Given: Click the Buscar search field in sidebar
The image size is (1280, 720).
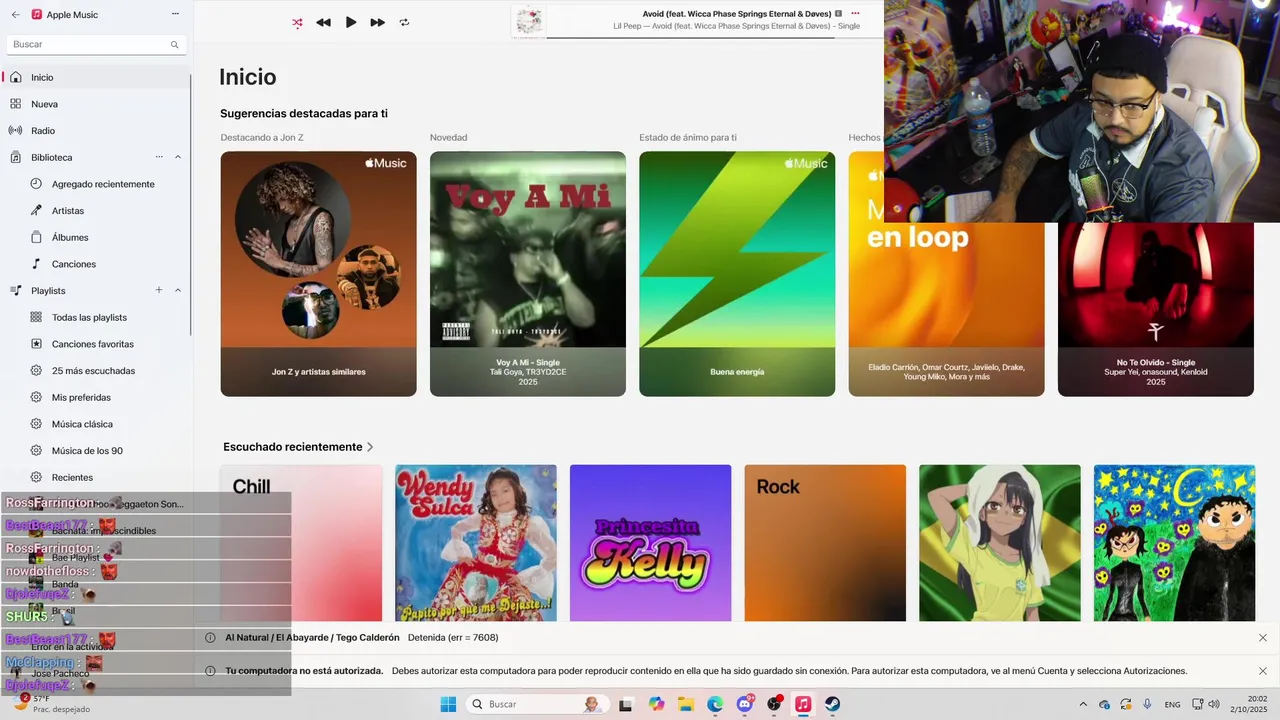Looking at the screenshot, I should (96, 44).
